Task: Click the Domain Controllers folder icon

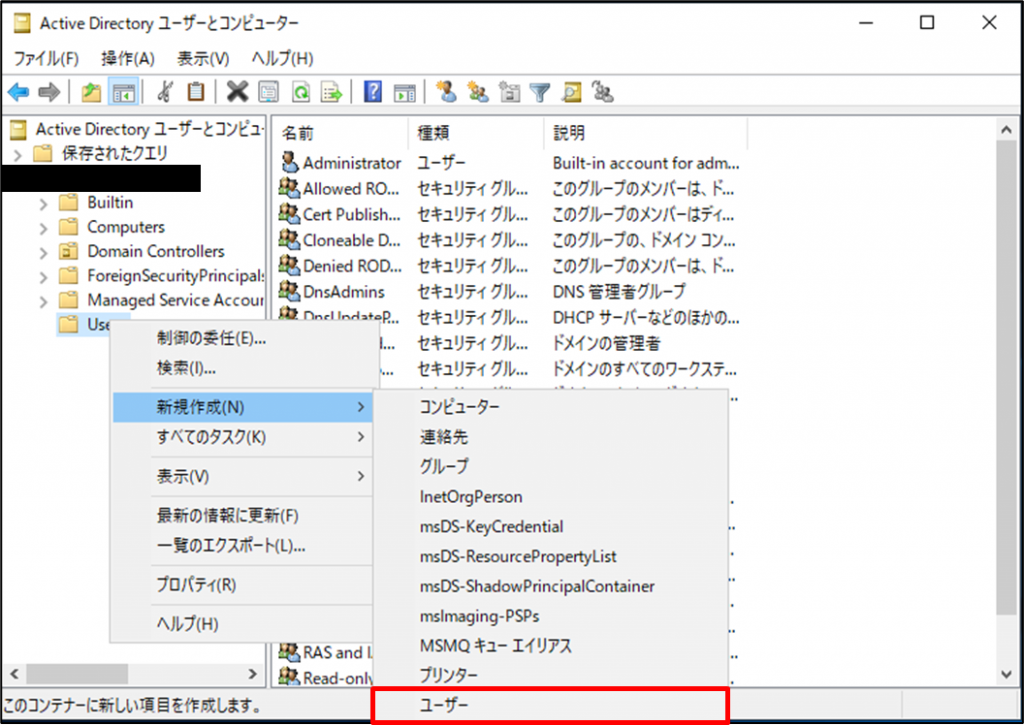Action: (x=69, y=251)
